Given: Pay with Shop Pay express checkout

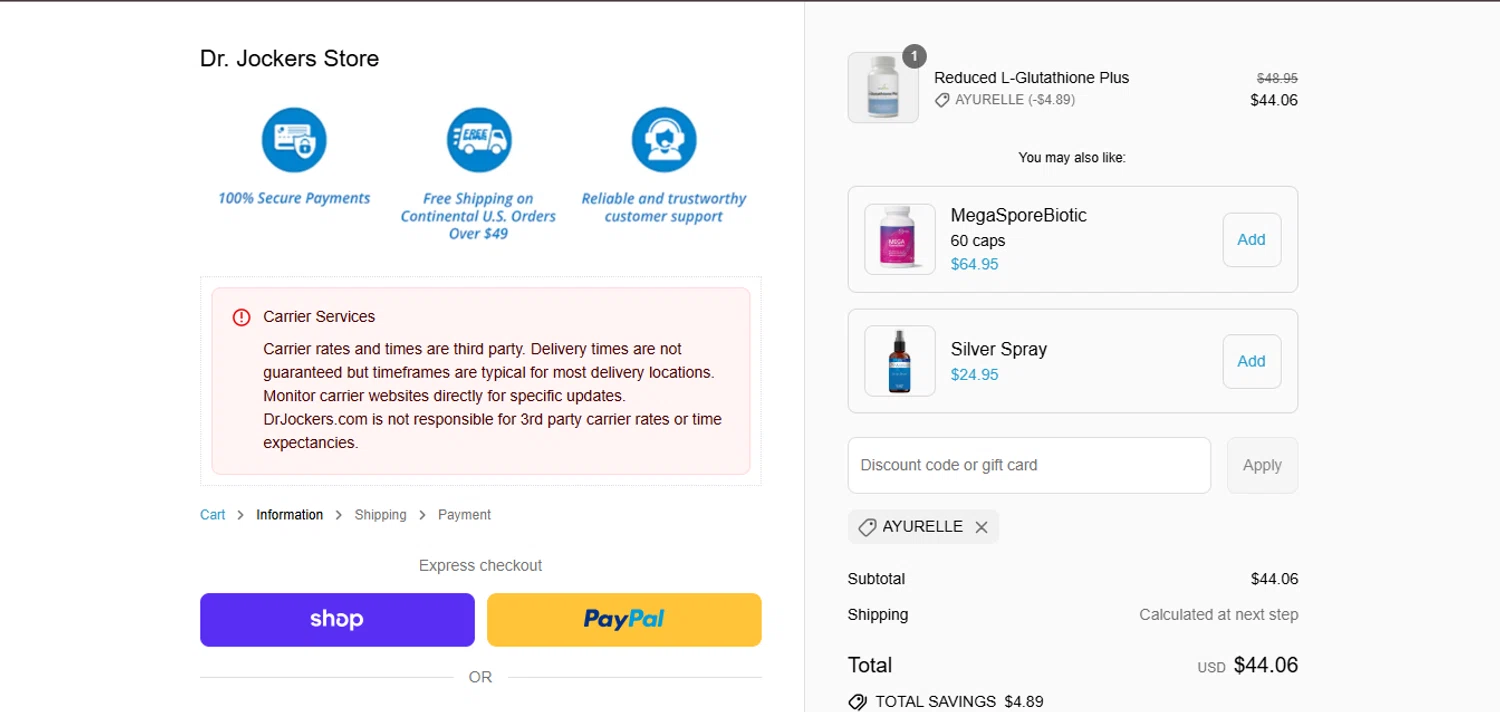Looking at the screenshot, I should 337,620.
